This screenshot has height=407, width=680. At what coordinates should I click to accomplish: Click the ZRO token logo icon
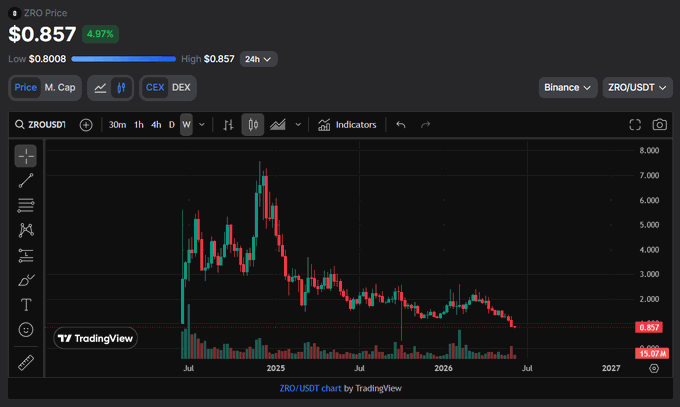14,13
